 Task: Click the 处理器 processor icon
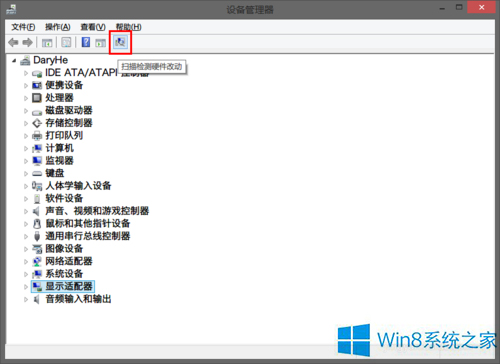click(37, 98)
